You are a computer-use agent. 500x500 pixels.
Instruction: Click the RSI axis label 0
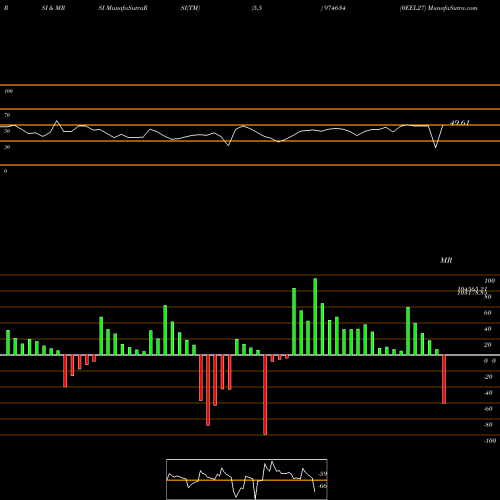5,171
